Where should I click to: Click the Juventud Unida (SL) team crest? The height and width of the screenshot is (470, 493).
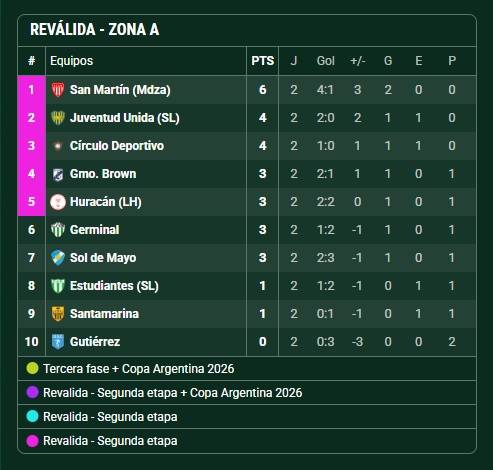[58, 118]
